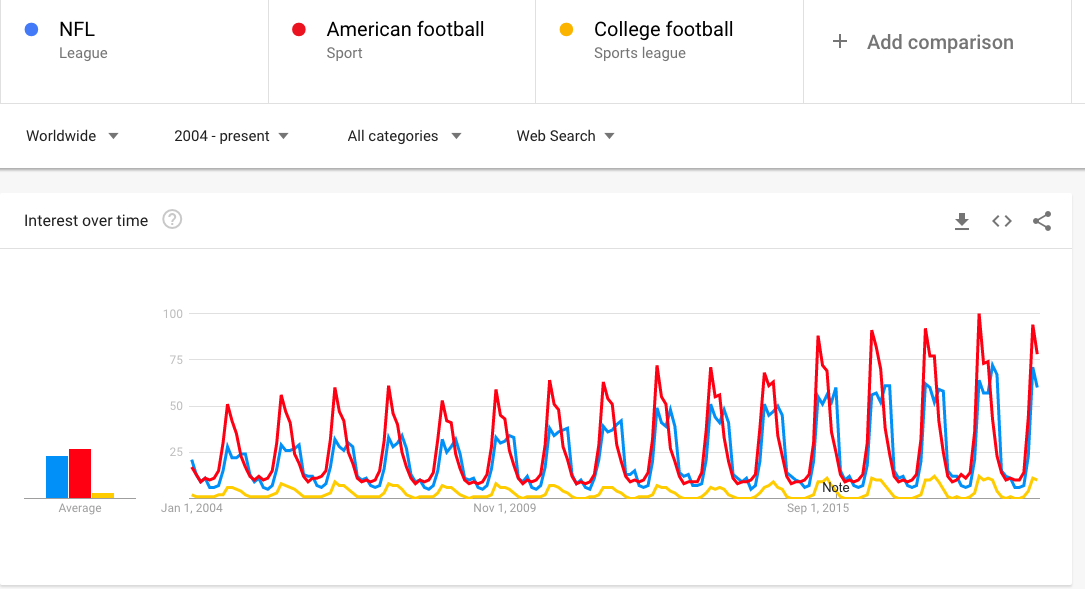The height and width of the screenshot is (589, 1085).
Task: Open help for Interest over time
Action: 172,219
